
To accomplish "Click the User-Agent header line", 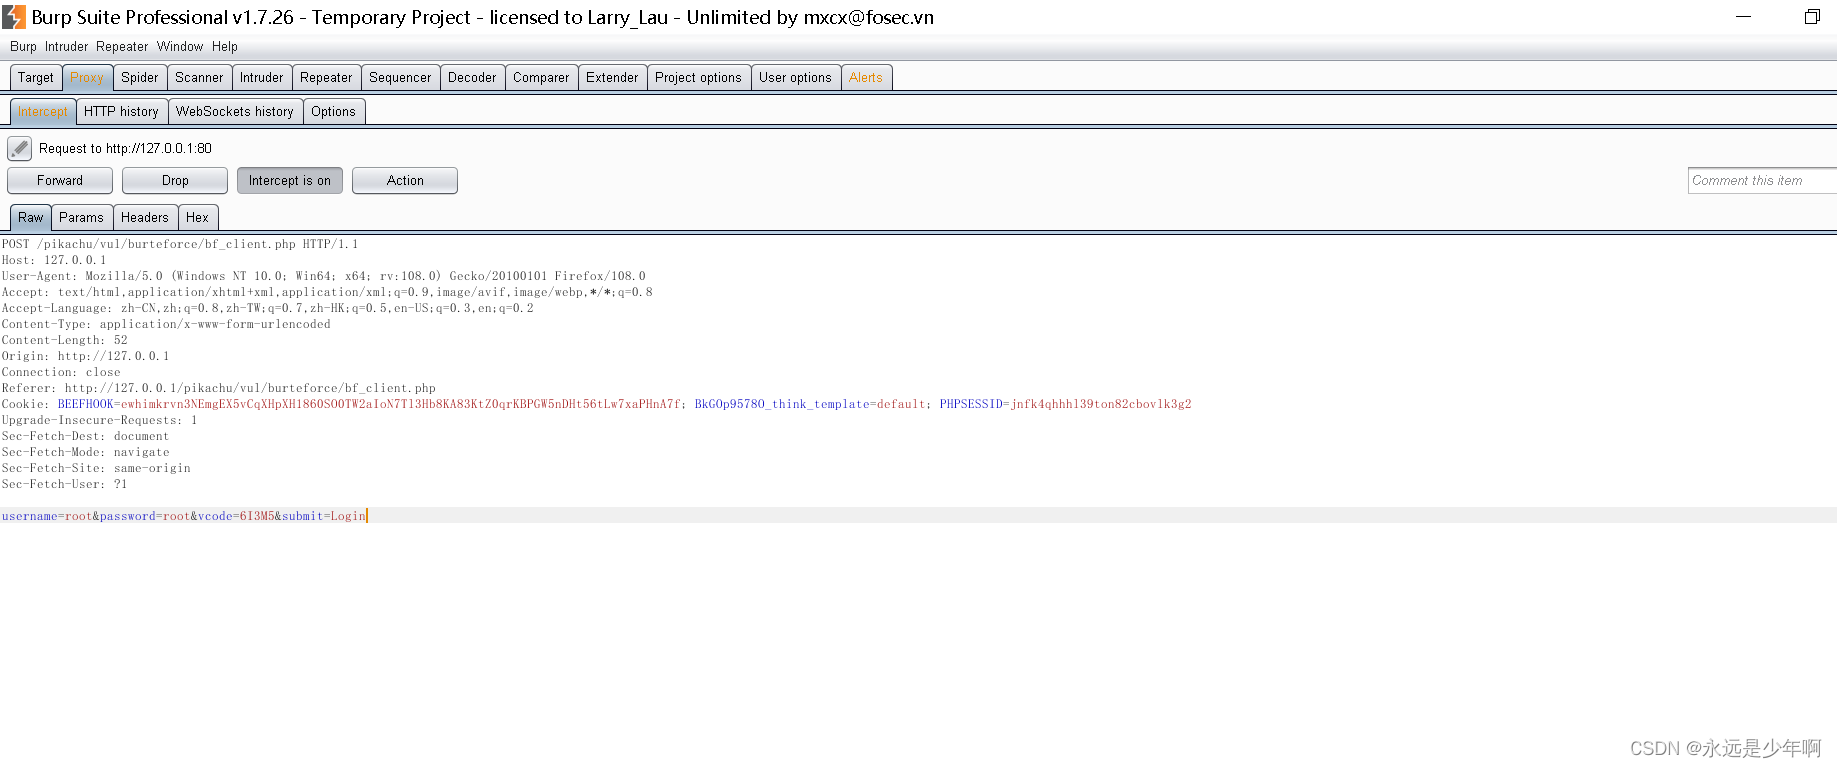I will [323, 276].
